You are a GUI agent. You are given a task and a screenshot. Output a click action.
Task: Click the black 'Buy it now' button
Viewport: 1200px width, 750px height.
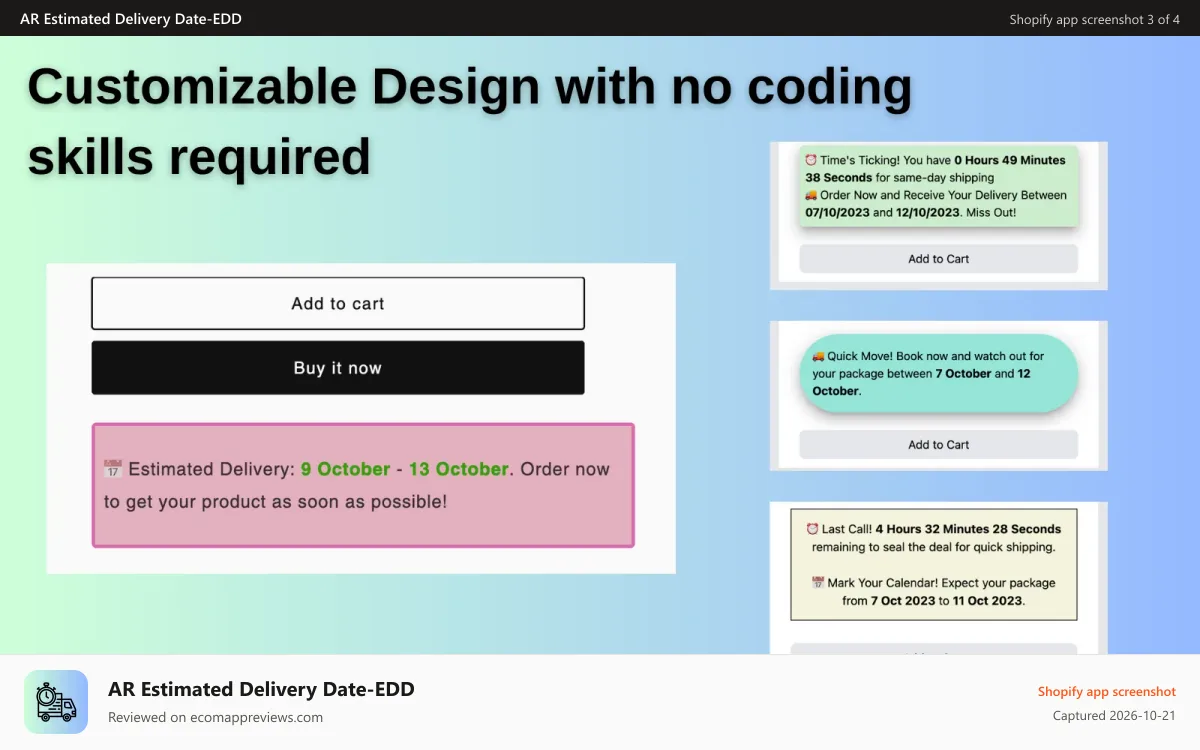click(338, 368)
